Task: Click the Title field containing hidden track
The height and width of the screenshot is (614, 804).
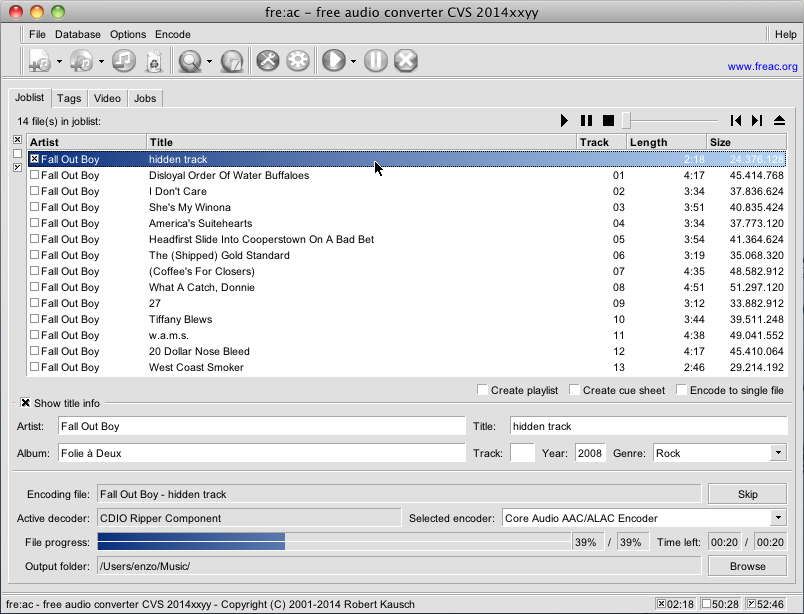Action: [649, 426]
